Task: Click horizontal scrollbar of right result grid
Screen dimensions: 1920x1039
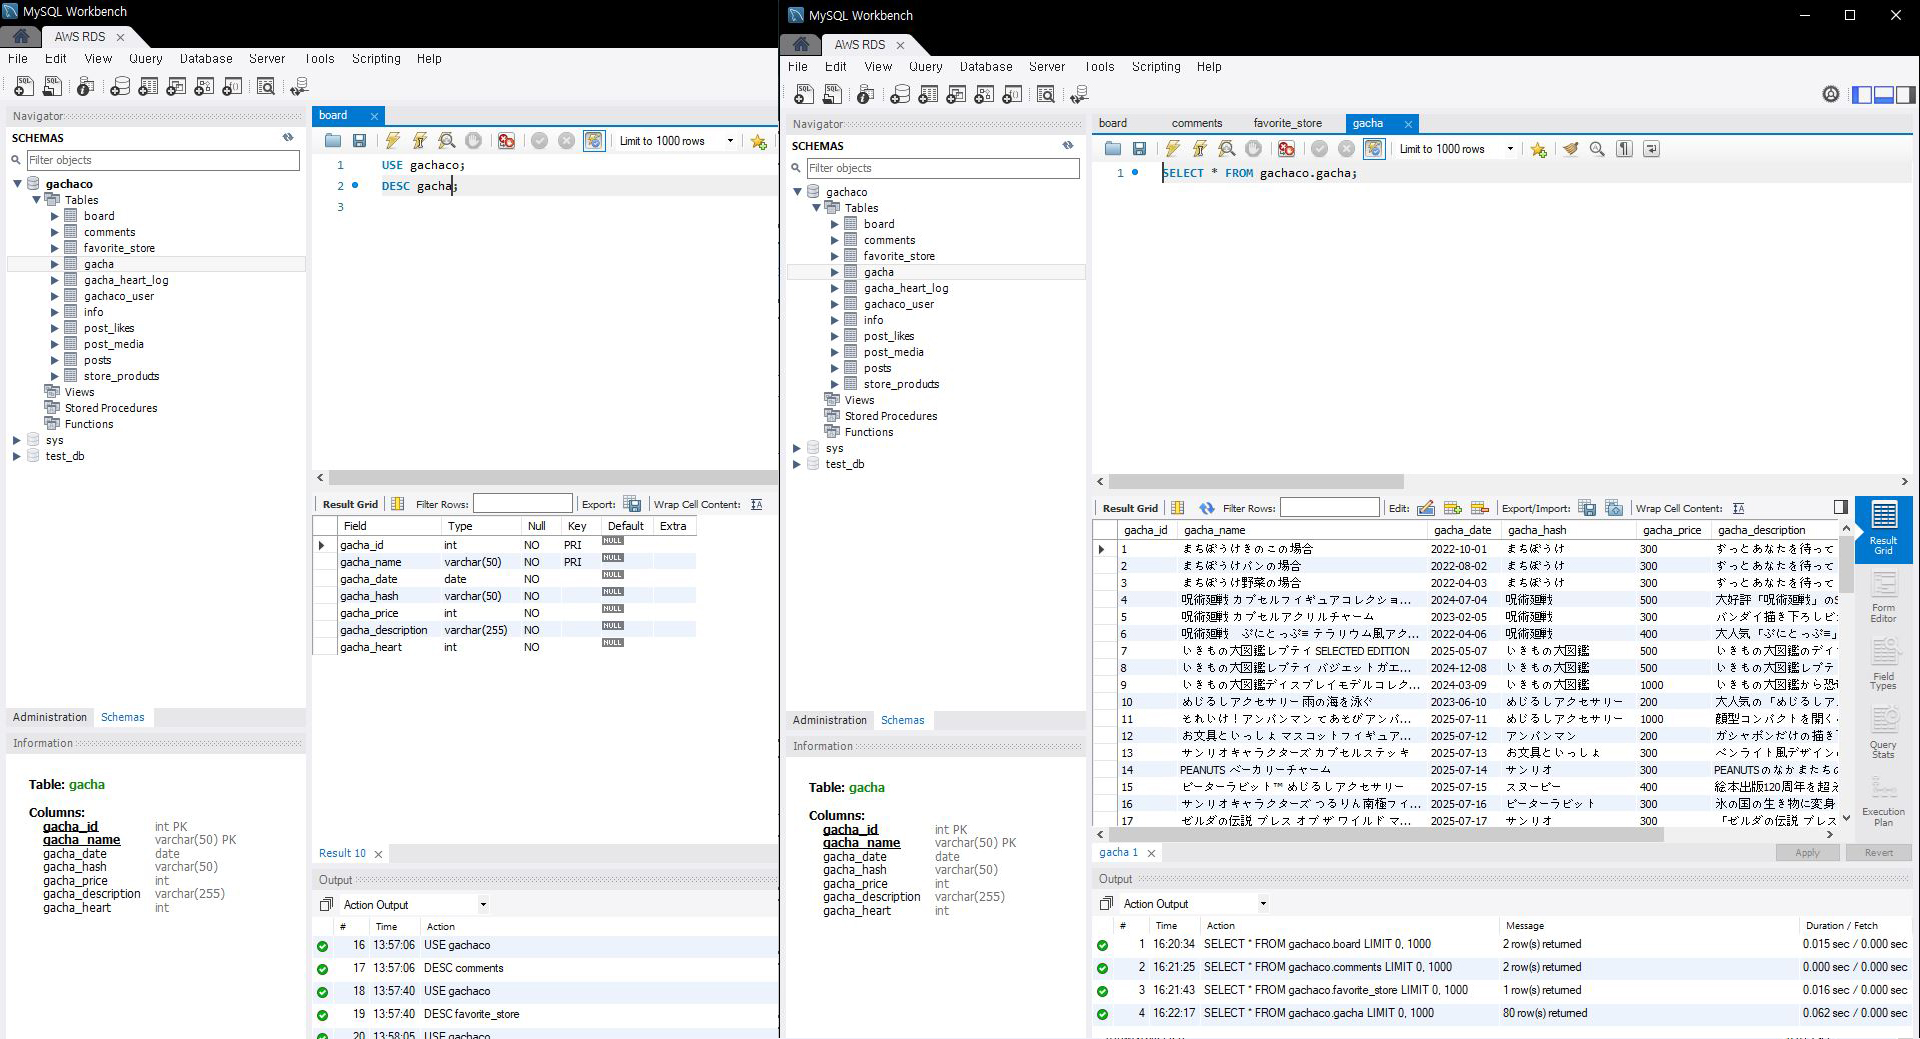Action: tap(1386, 834)
